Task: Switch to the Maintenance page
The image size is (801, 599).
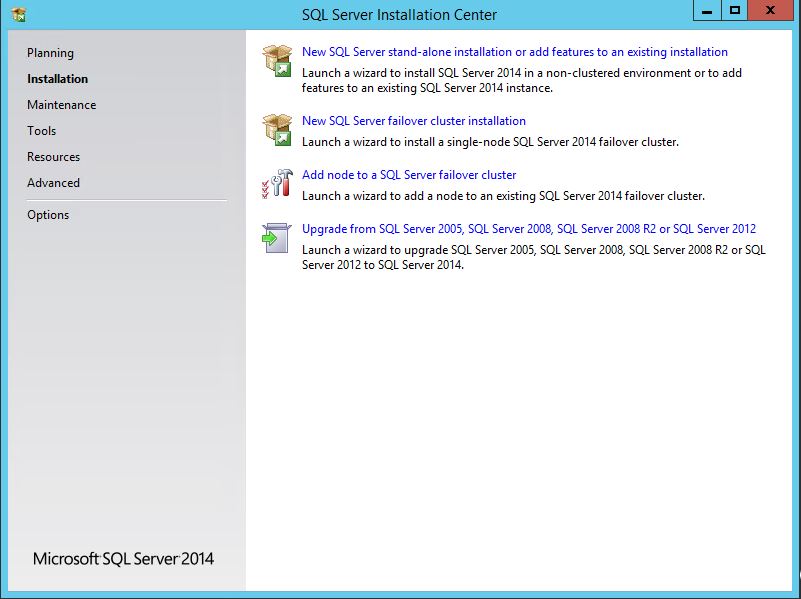Action: tap(61, 105)
